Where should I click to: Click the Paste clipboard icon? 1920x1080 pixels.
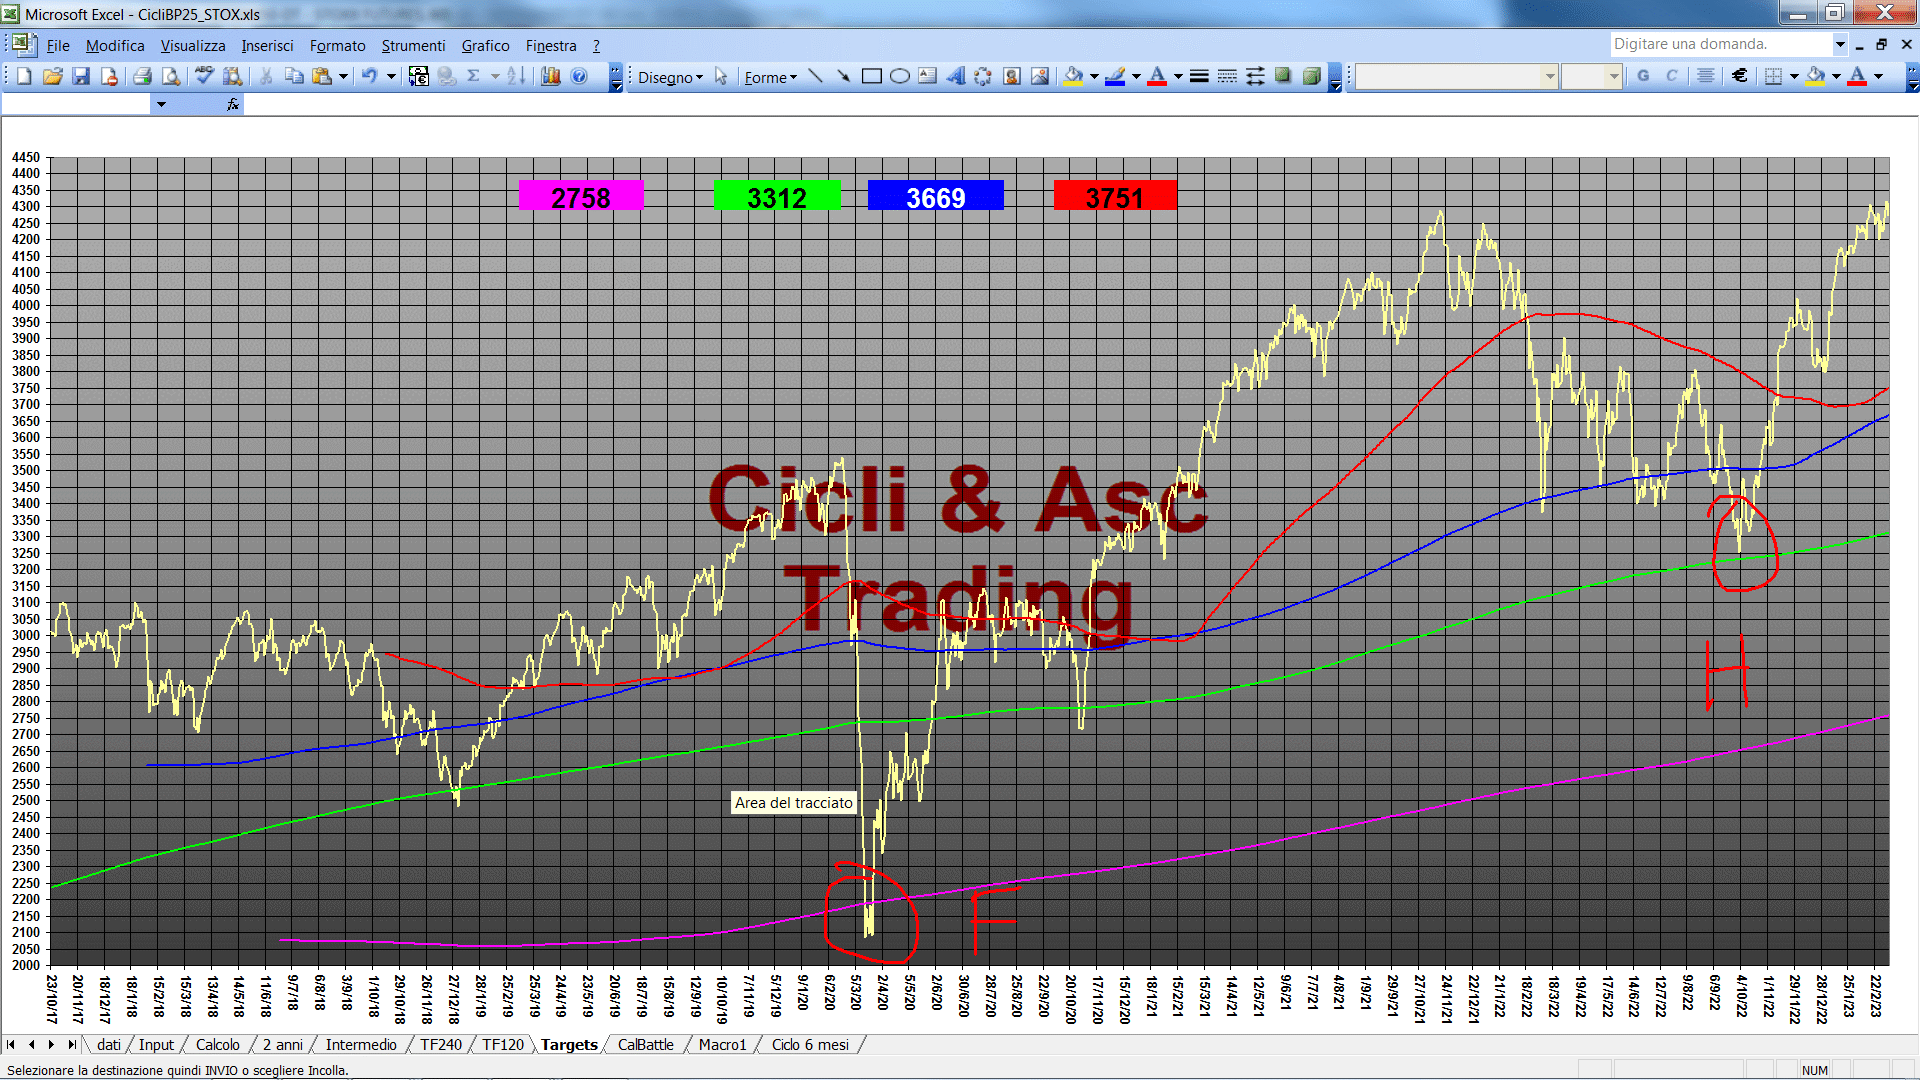pyautogui.click(x=322, y=76)
